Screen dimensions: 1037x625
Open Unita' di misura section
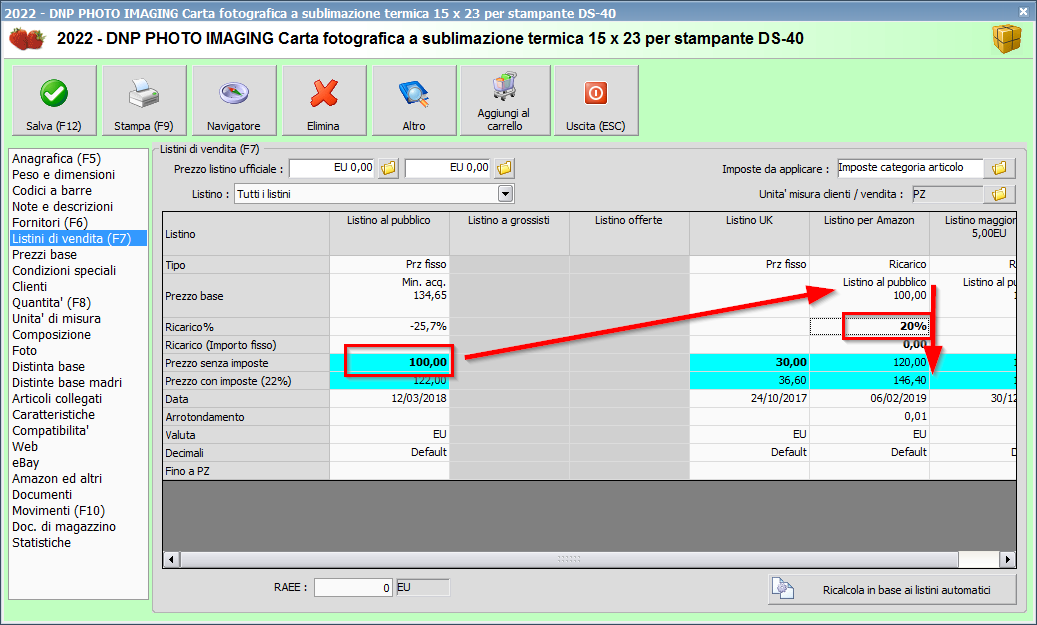click(56, 319)
